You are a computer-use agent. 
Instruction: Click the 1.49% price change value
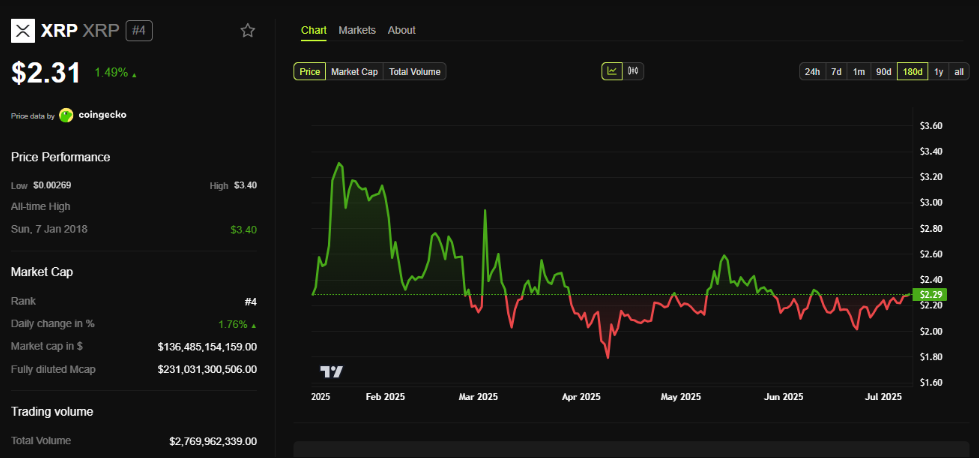coord(111,72)
